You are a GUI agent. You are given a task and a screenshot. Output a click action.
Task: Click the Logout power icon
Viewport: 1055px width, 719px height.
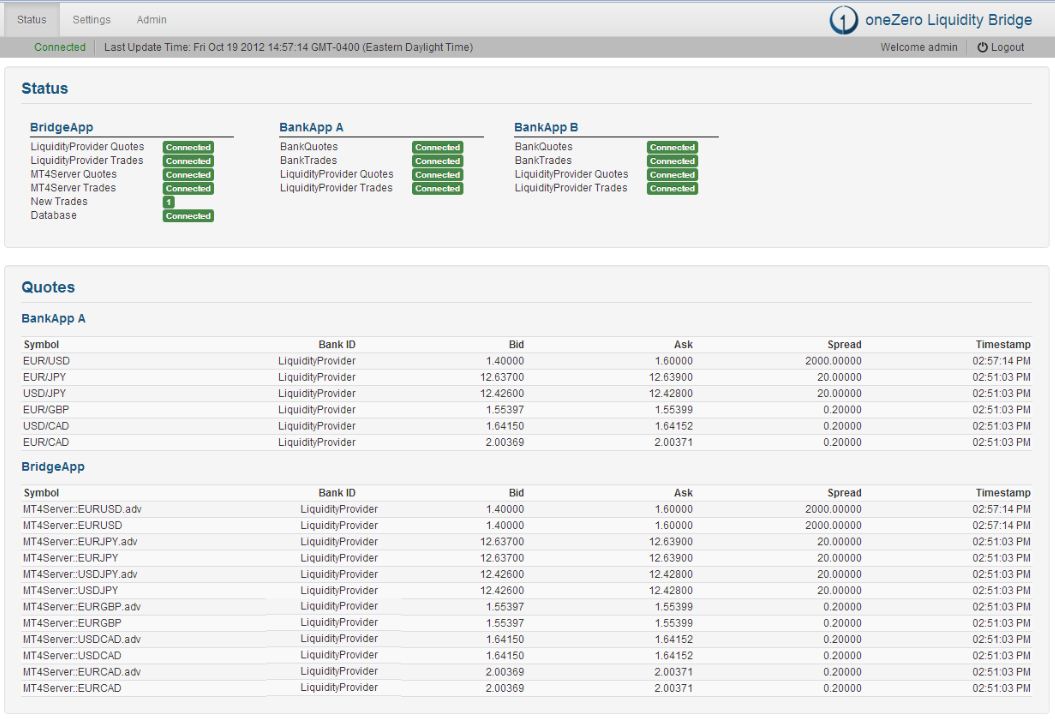point(982,48)
